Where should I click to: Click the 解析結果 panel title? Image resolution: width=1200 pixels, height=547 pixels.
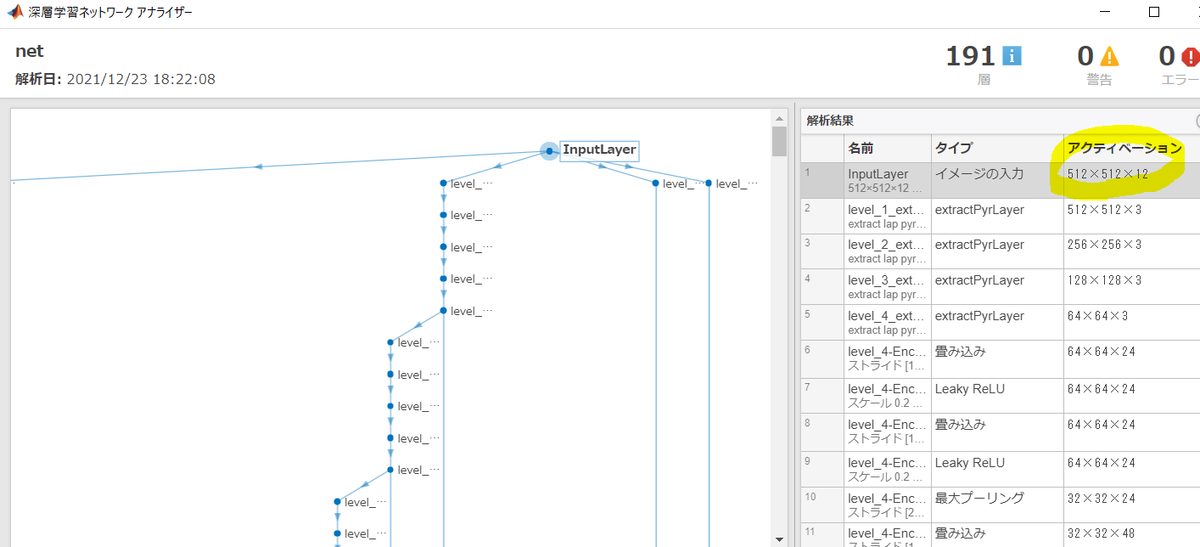830,120
